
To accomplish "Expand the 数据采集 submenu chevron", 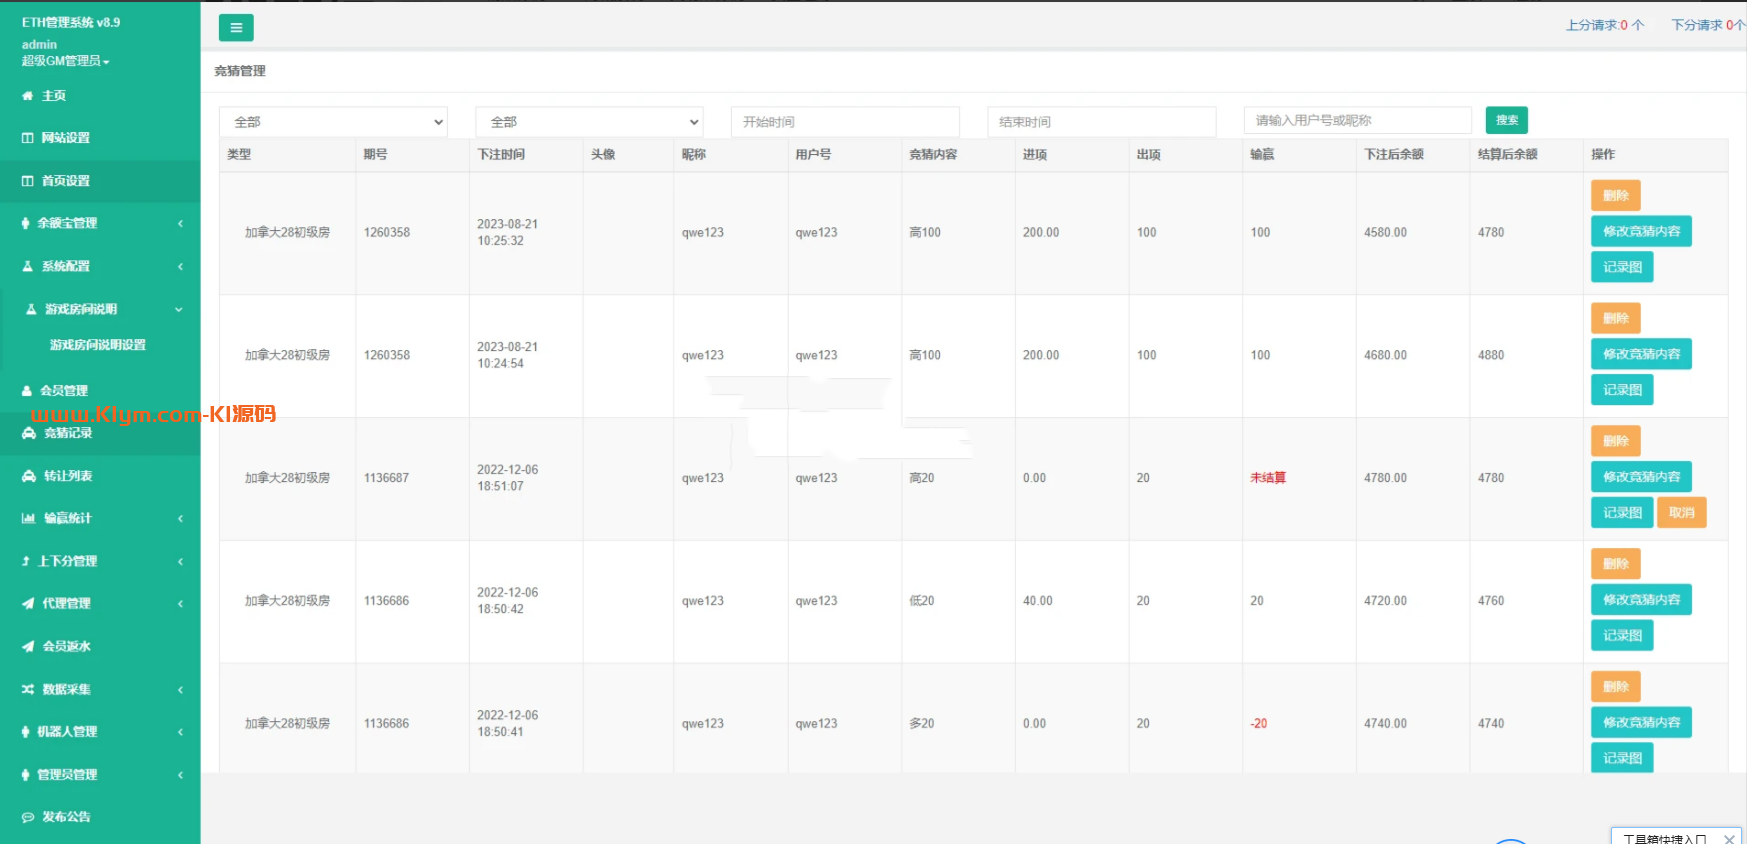I will [x=180, y=689].
